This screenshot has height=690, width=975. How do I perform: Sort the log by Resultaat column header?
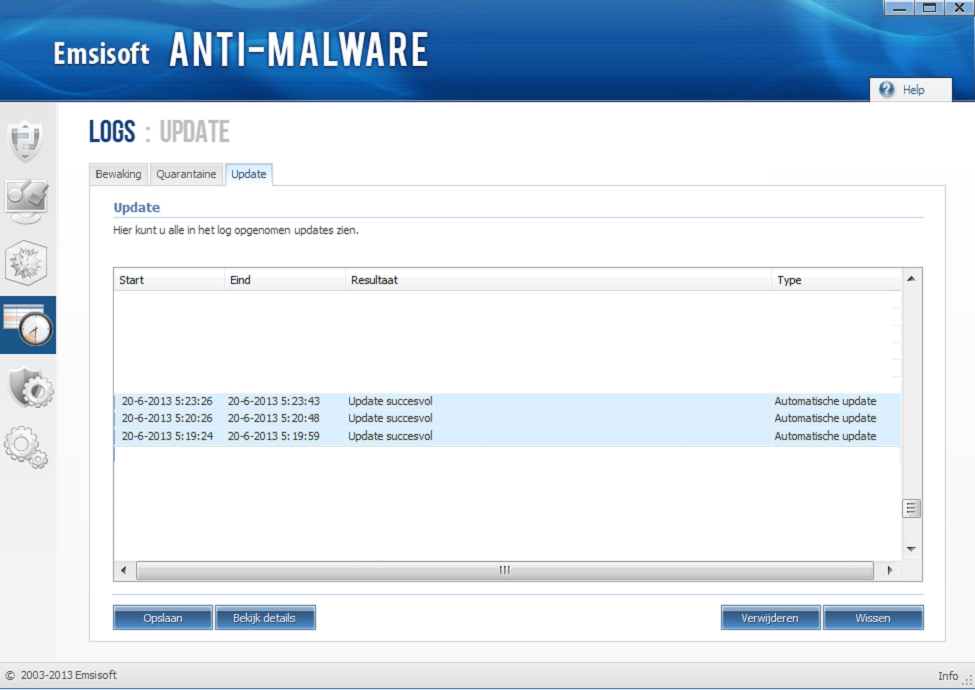pos(558,280)
